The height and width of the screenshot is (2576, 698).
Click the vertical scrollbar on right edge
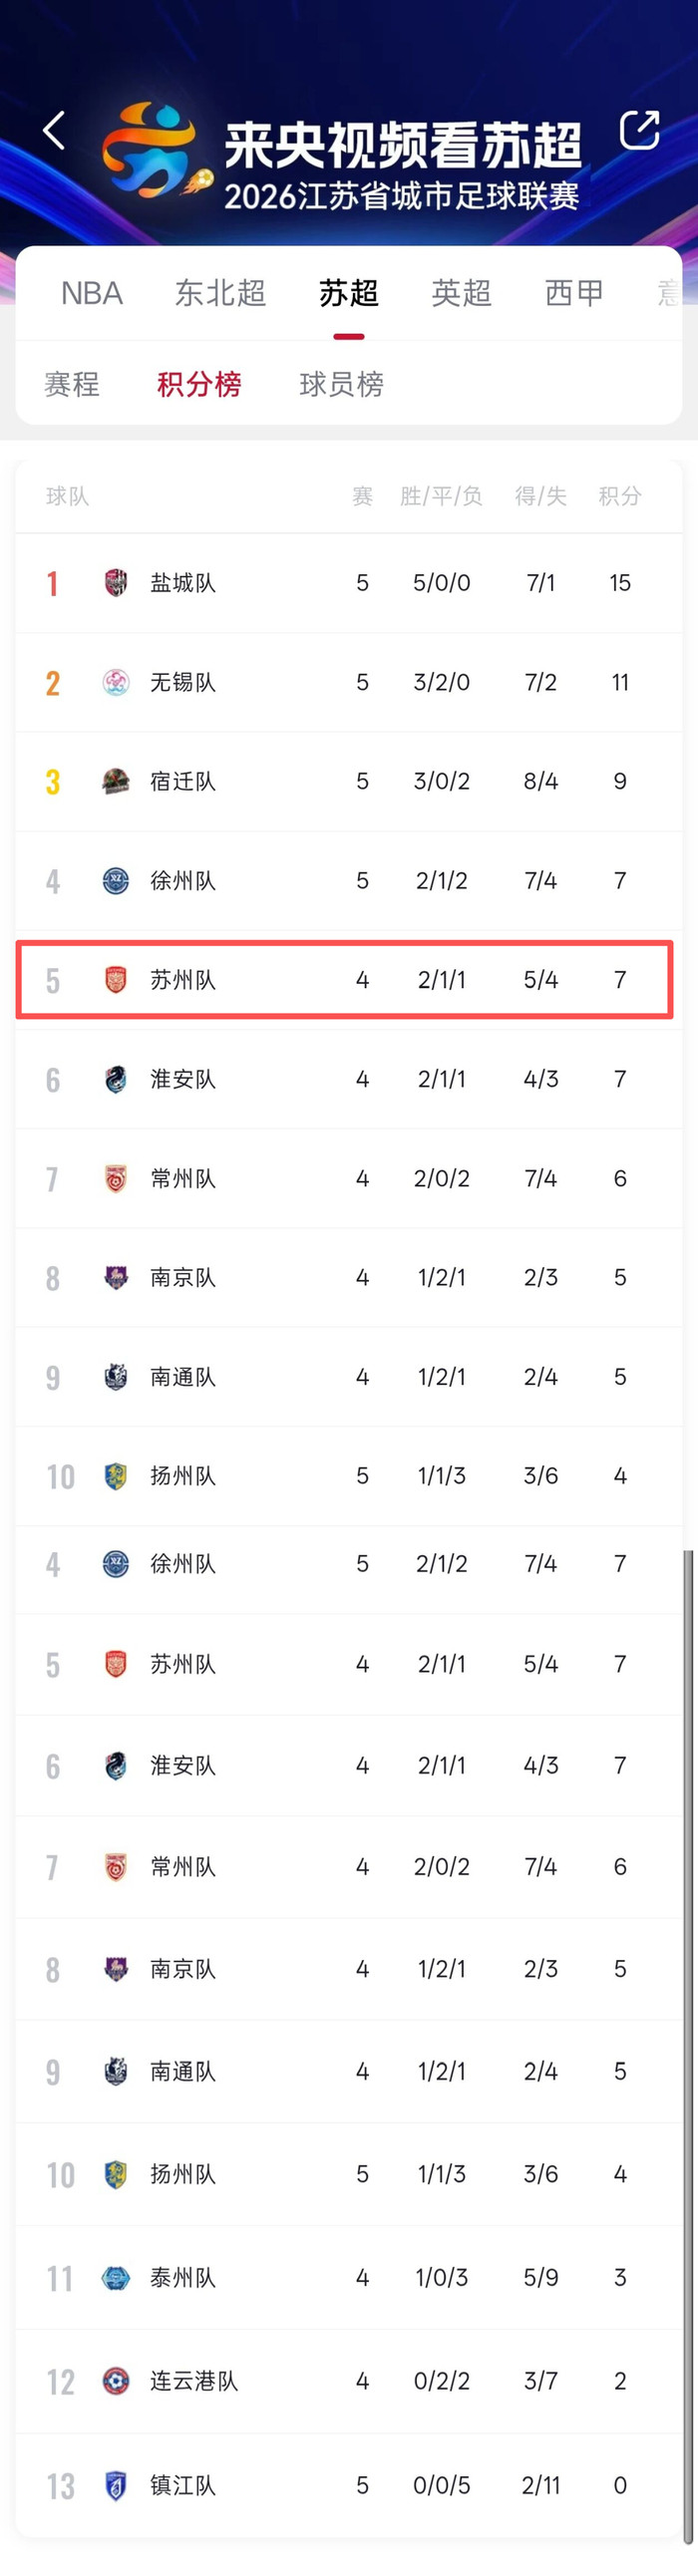[x=688, y=2047]
